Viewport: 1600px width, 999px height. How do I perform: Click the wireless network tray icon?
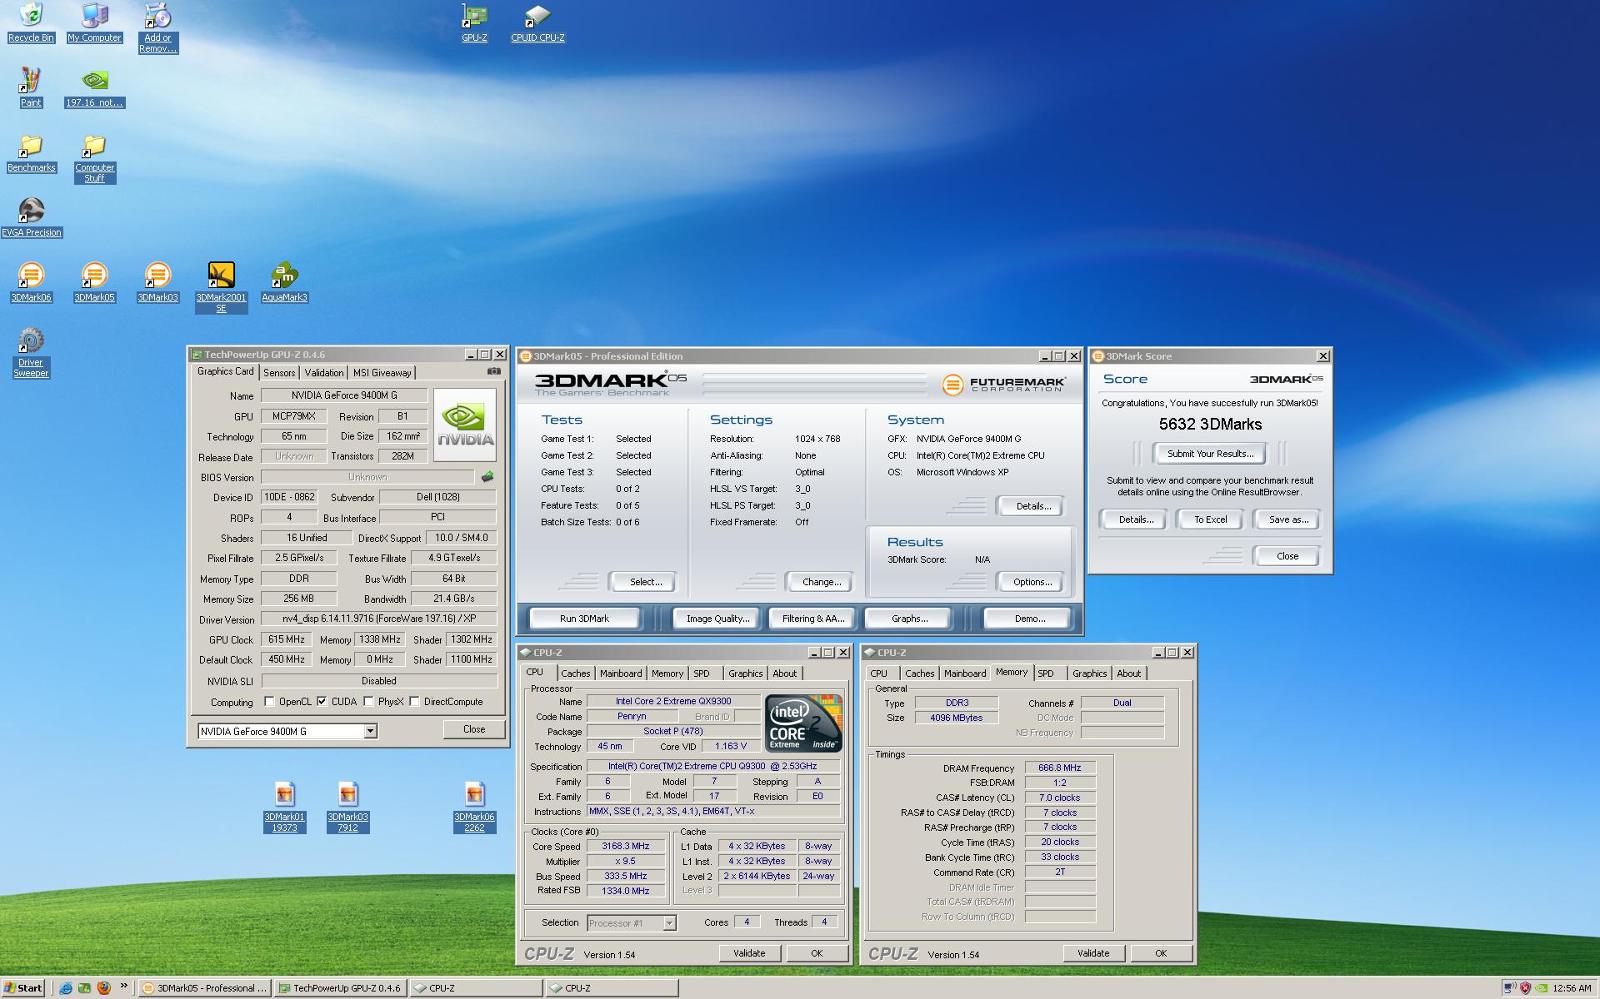(1509, 988)
